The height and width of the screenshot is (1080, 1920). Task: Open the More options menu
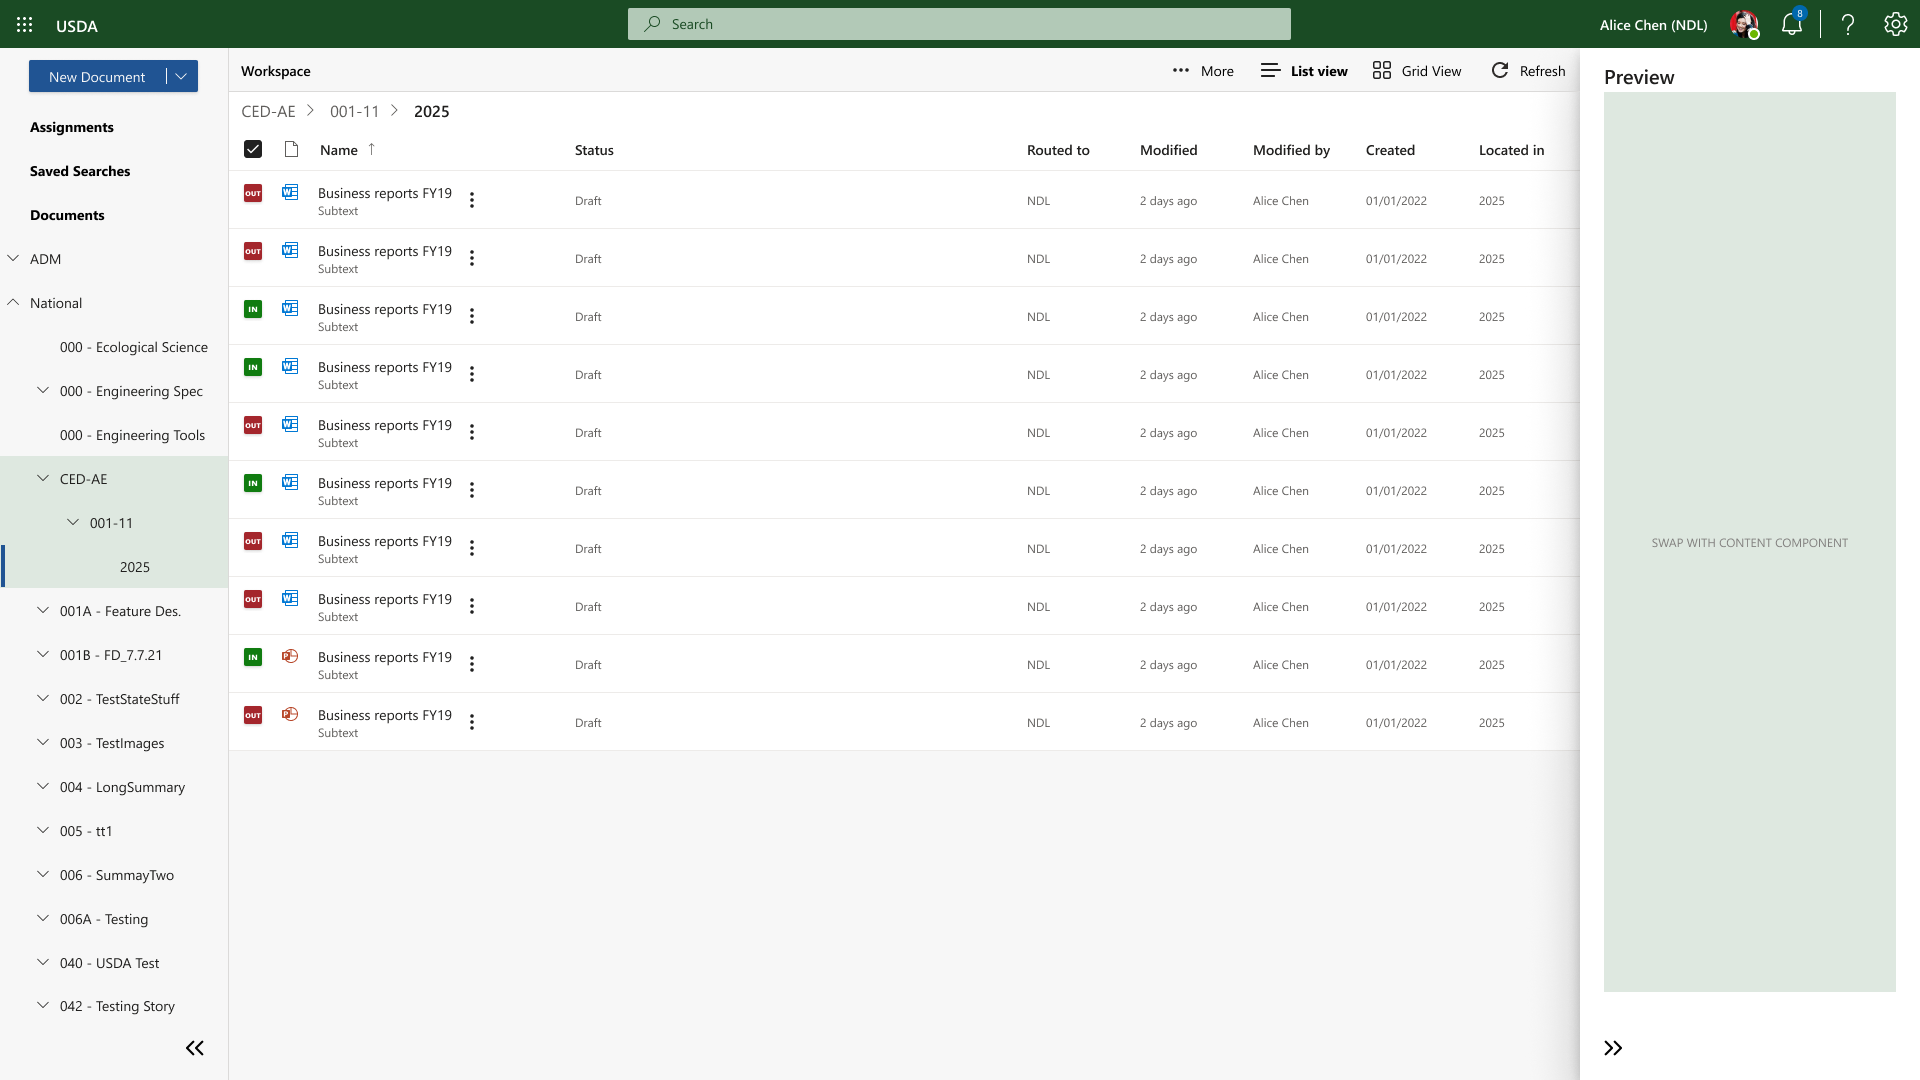tap(1203, 71)
